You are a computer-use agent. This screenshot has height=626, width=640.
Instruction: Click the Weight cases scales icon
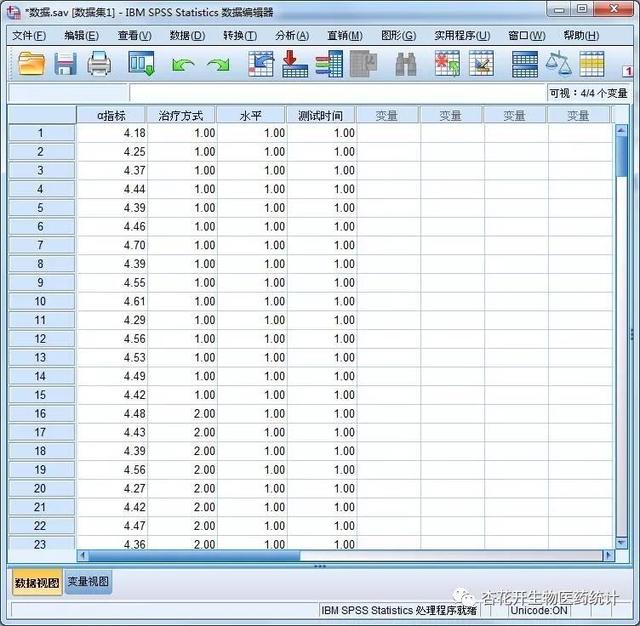point(558,64)
